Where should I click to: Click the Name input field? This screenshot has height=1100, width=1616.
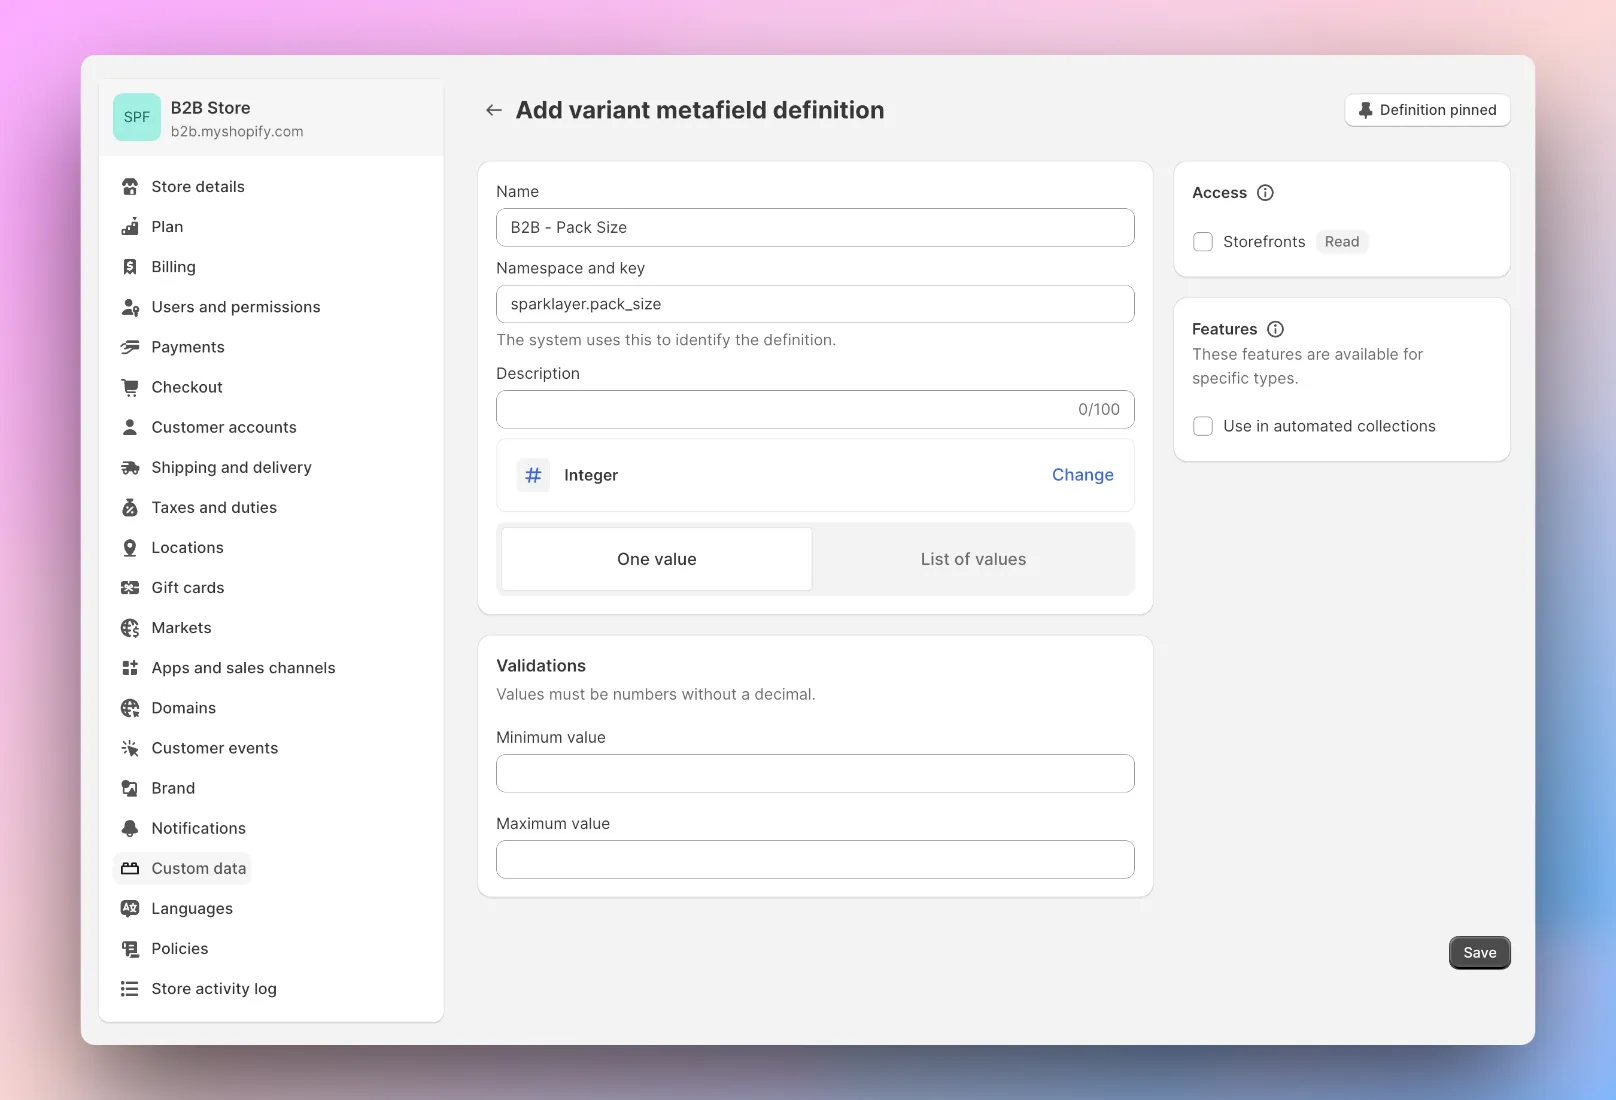pos(815,227)
